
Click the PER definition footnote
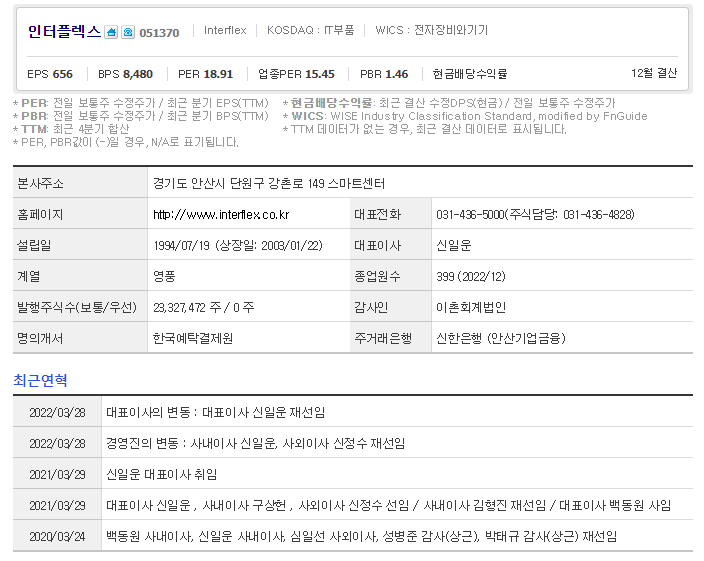141,103
